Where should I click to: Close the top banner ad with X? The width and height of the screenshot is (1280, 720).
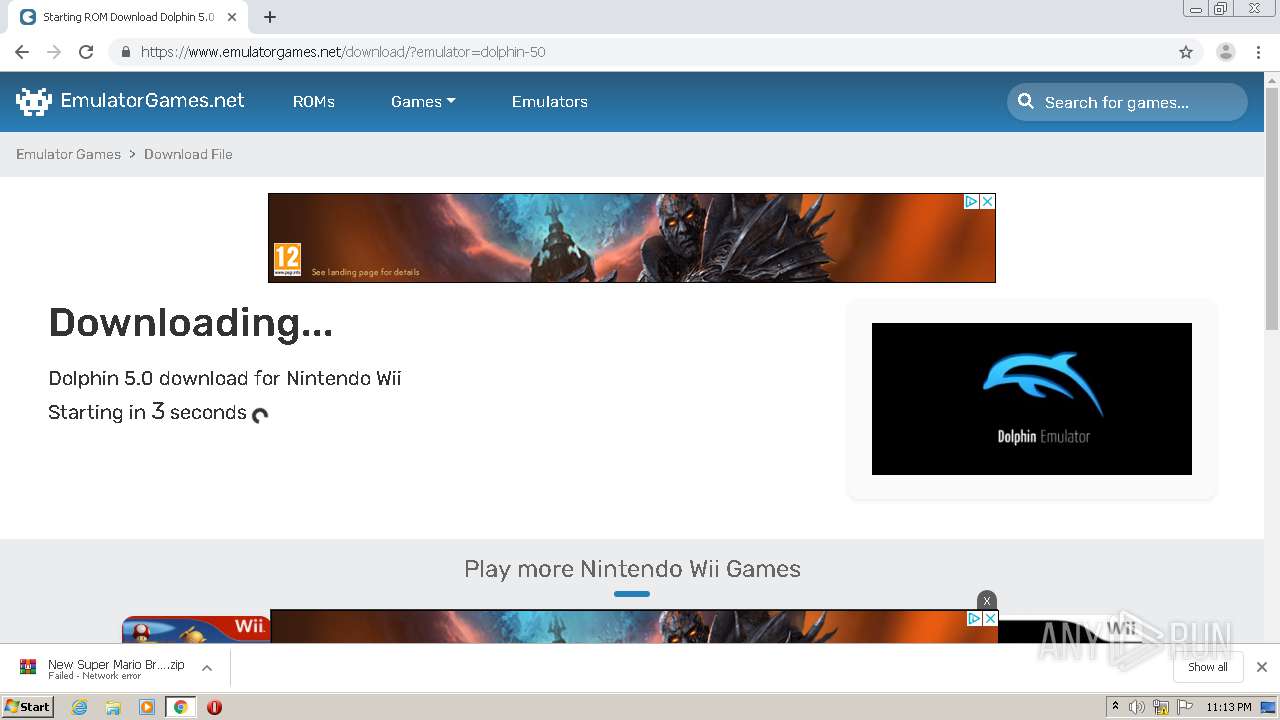[x=987, y=201]
